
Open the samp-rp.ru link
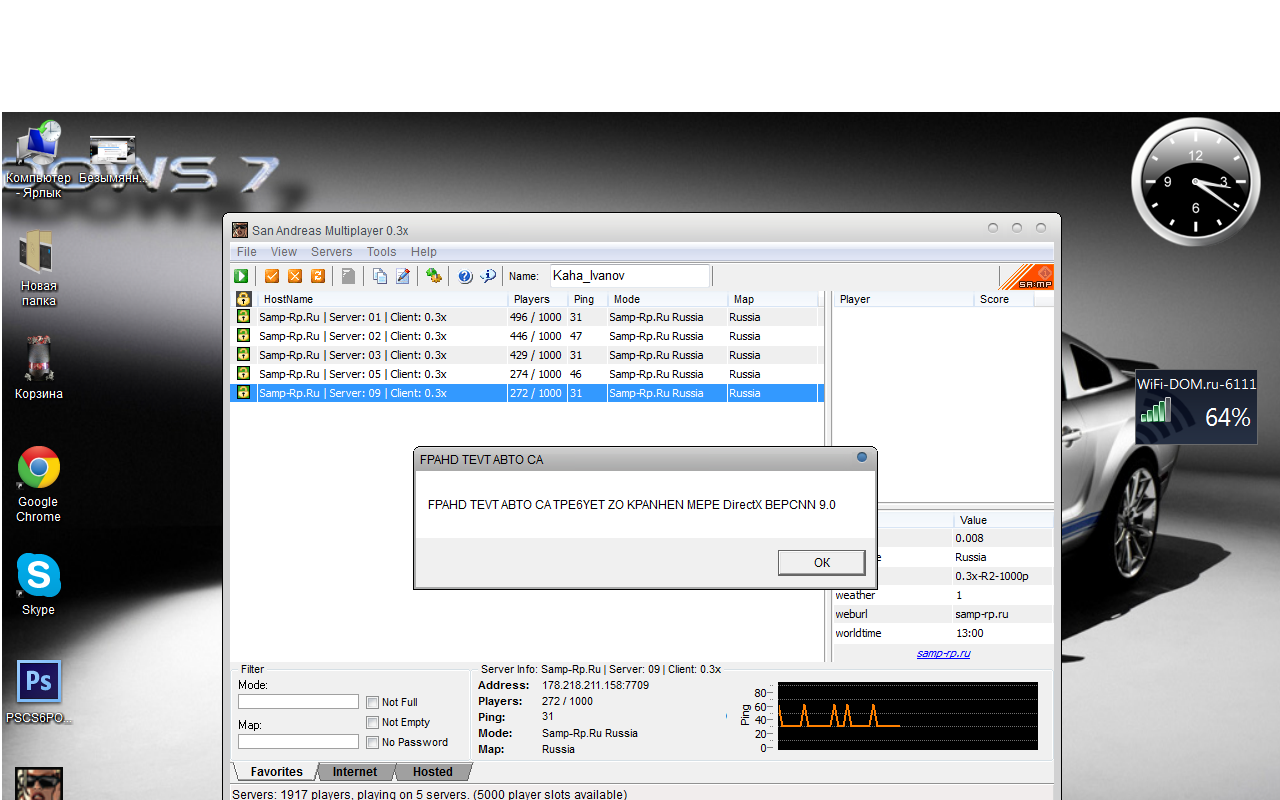943,654
